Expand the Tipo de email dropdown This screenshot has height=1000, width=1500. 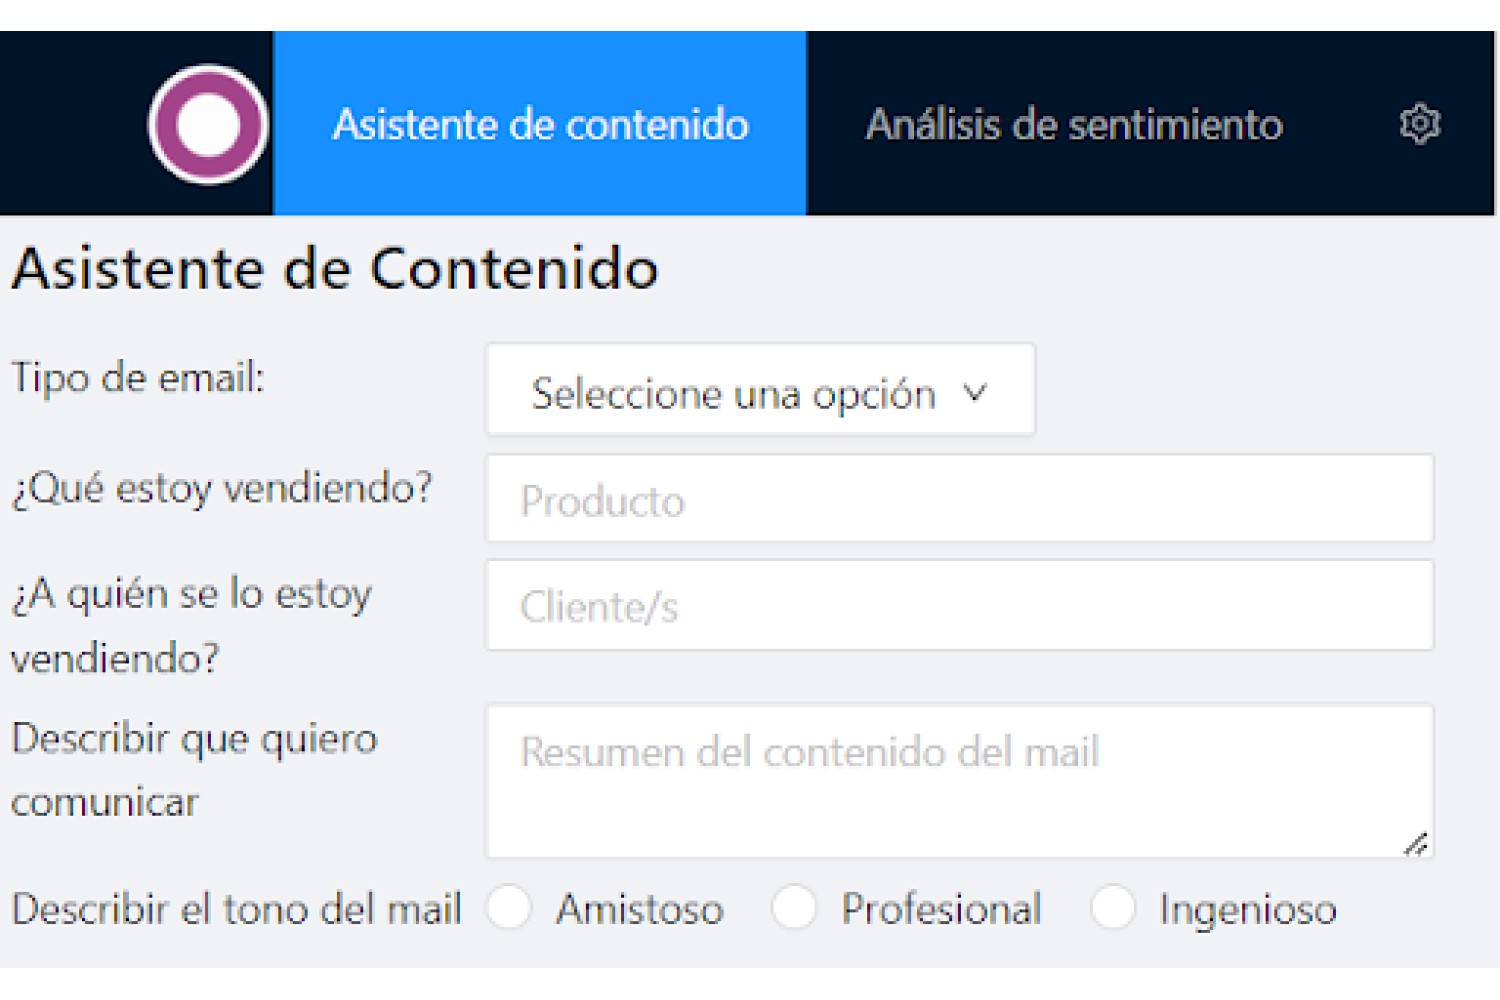click(x=760, y=390)
